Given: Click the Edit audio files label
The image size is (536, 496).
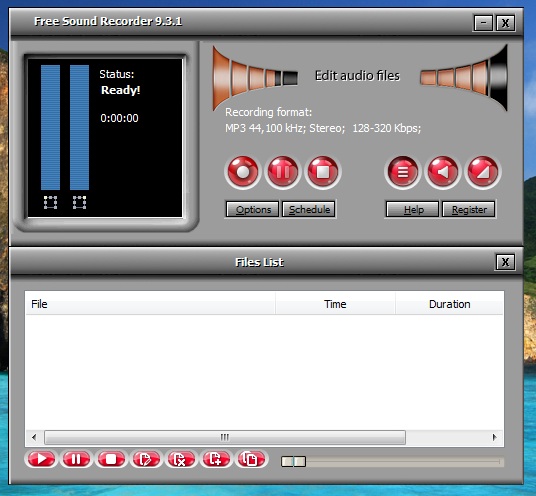Looking at the screenshot, I should coord(357,76).
